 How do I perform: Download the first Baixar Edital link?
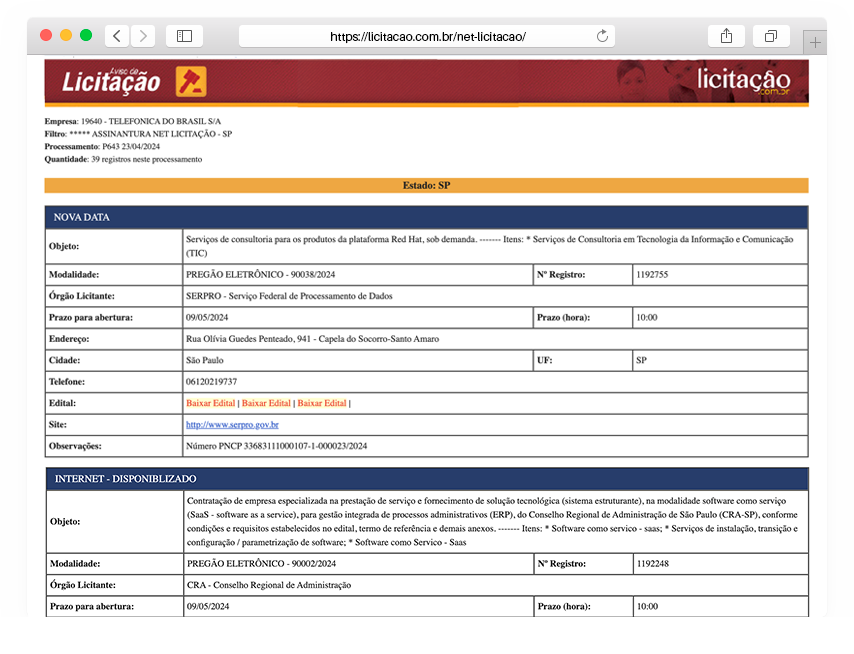[x=210, y=403]
